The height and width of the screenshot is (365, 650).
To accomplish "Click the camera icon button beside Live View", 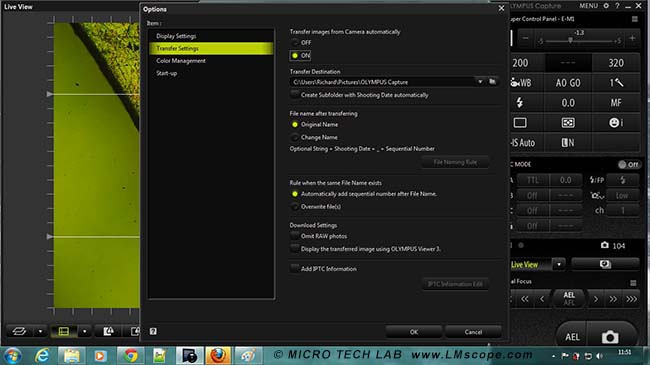I will click(x=605, y=264).
